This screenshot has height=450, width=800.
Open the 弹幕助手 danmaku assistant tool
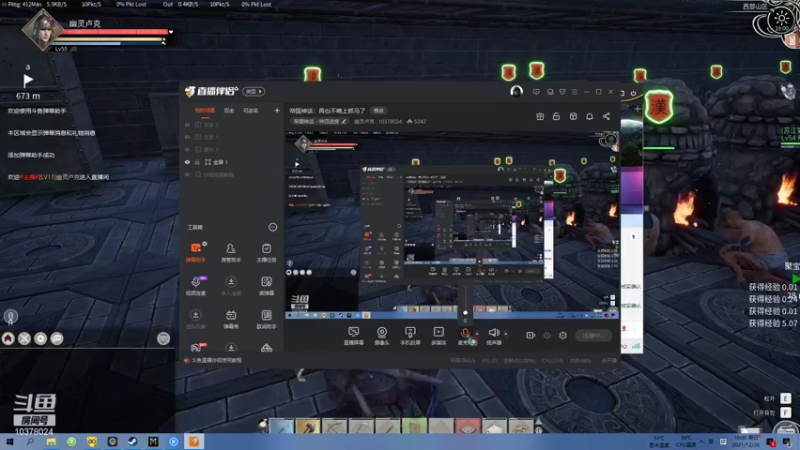[195, 252]
